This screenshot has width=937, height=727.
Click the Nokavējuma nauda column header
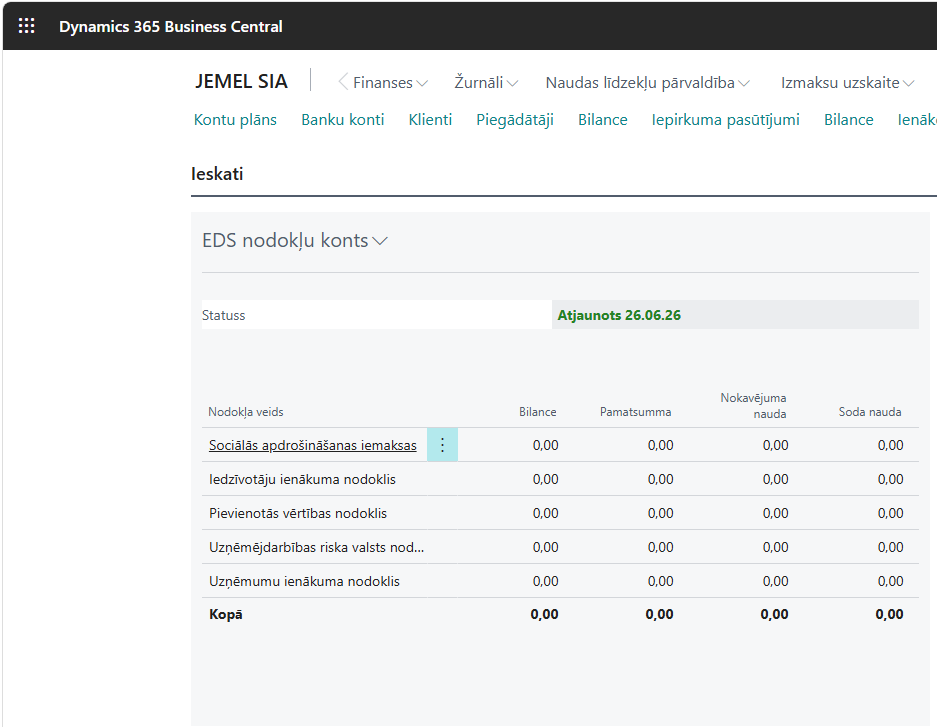point(753,406)
